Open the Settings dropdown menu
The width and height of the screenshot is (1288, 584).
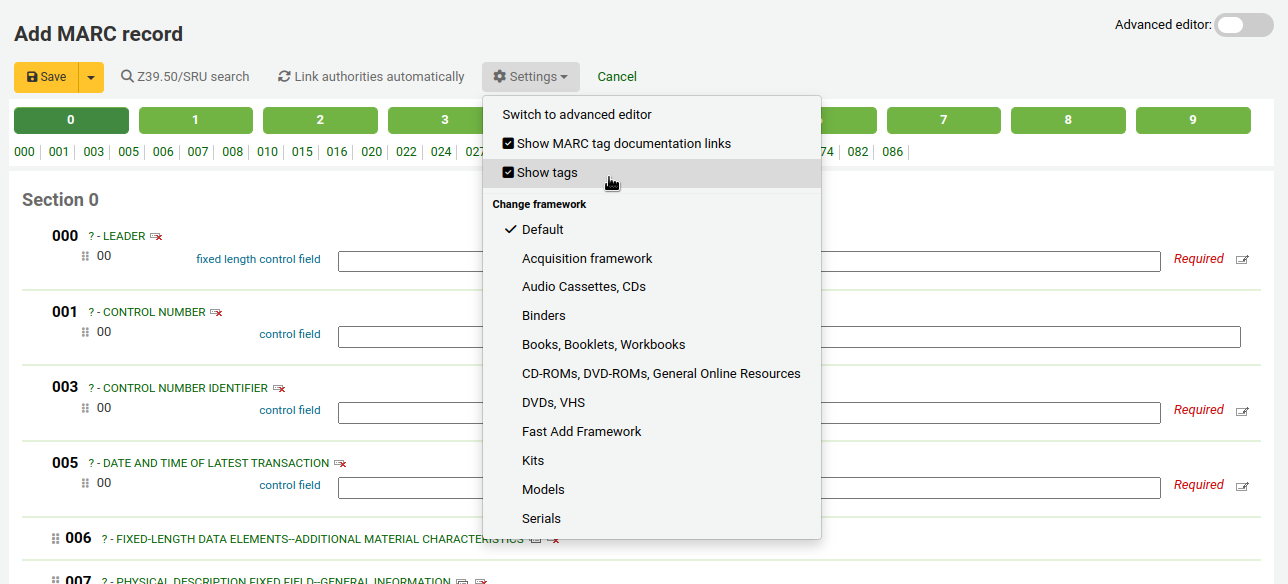[x=530, y=76]
